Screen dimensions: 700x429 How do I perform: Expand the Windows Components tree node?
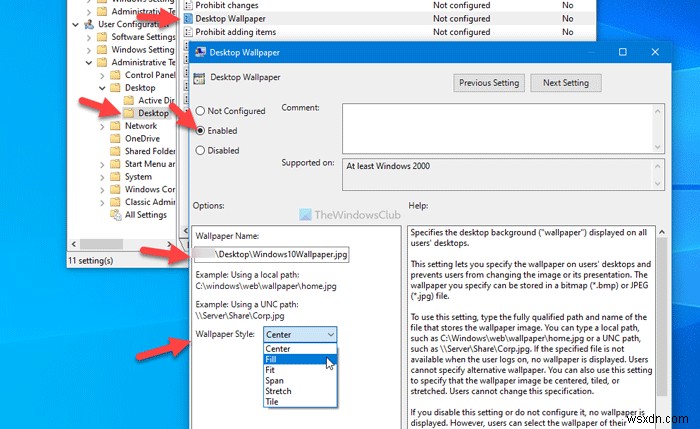click(x=102, y=190)
